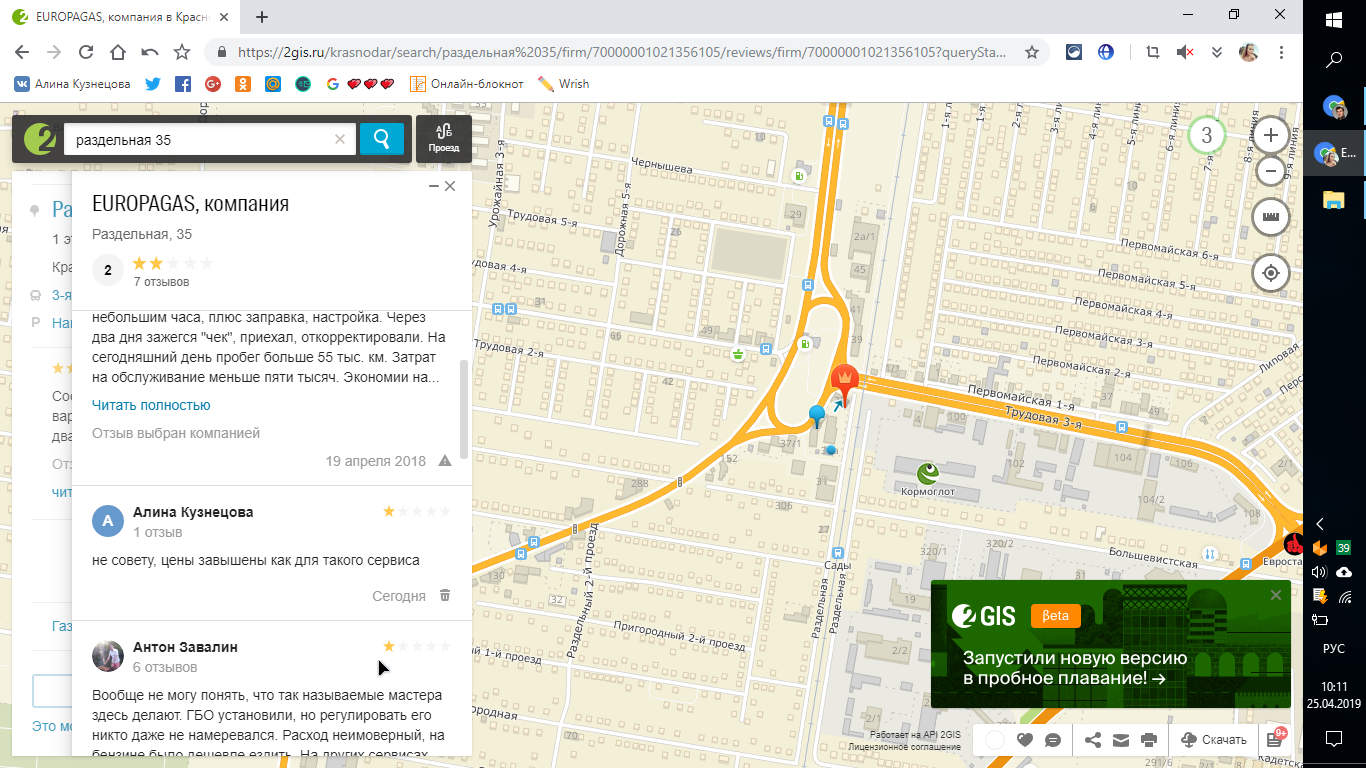
Task: Click the muted sound extension icon
Action: pos(1185,52)
